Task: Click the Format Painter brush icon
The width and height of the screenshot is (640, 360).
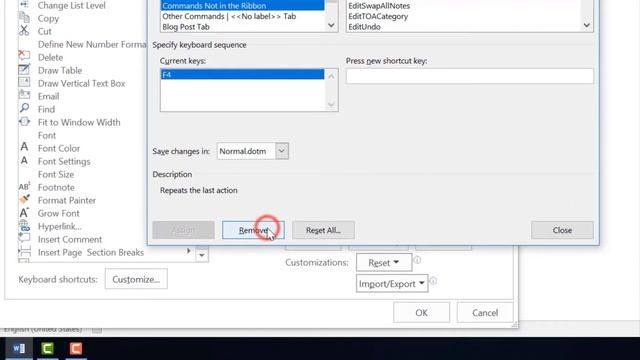Action: pos(24,200)
